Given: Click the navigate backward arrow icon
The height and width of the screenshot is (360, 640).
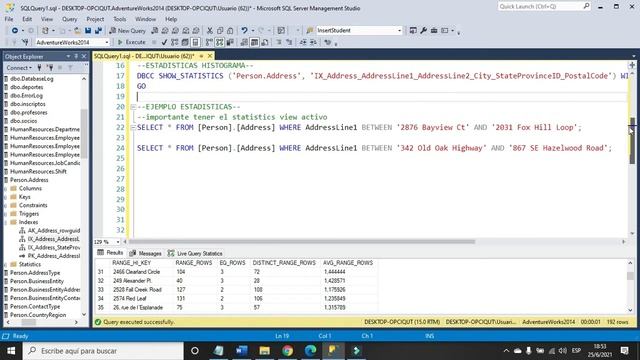Looking at the screenshot, I should pos(15,31).
